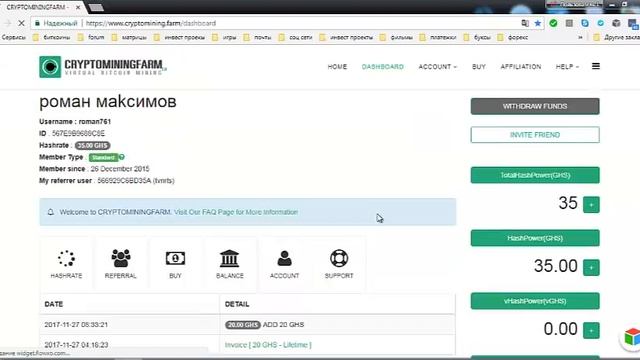
Task: Go to Home nav item
Action: (337, 67)
